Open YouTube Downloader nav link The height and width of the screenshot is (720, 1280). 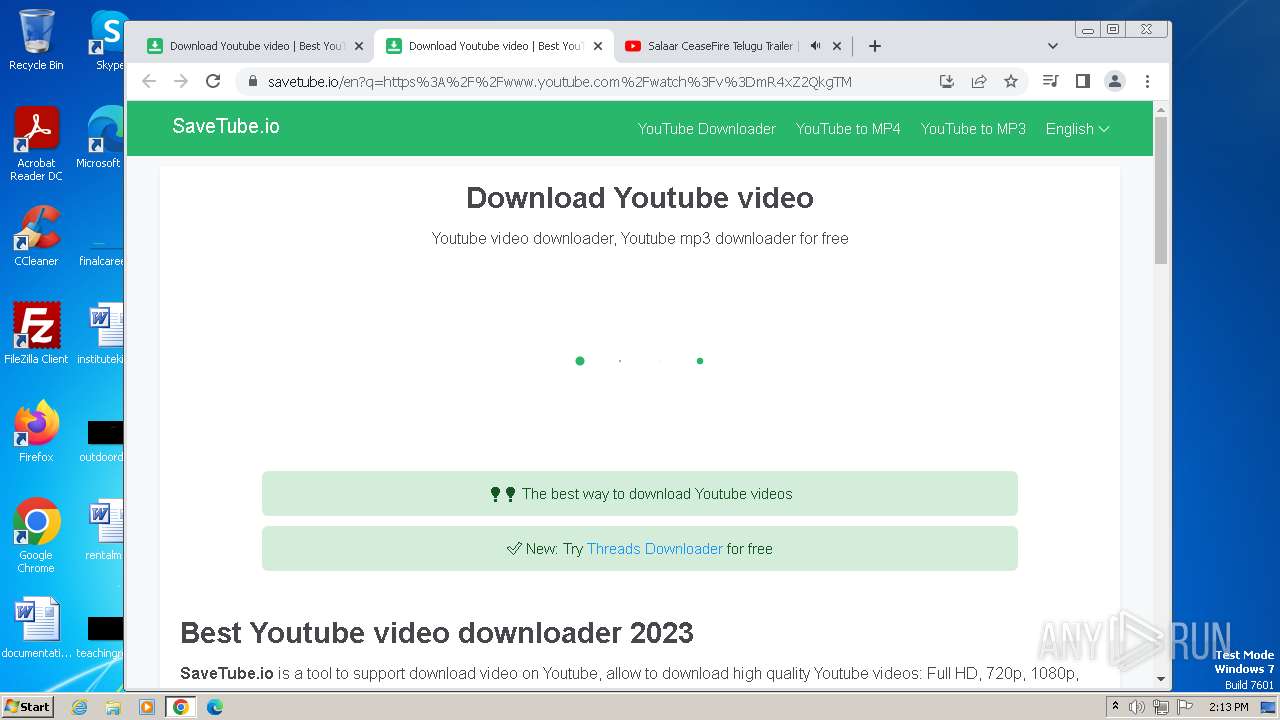(x=706, y=129)
